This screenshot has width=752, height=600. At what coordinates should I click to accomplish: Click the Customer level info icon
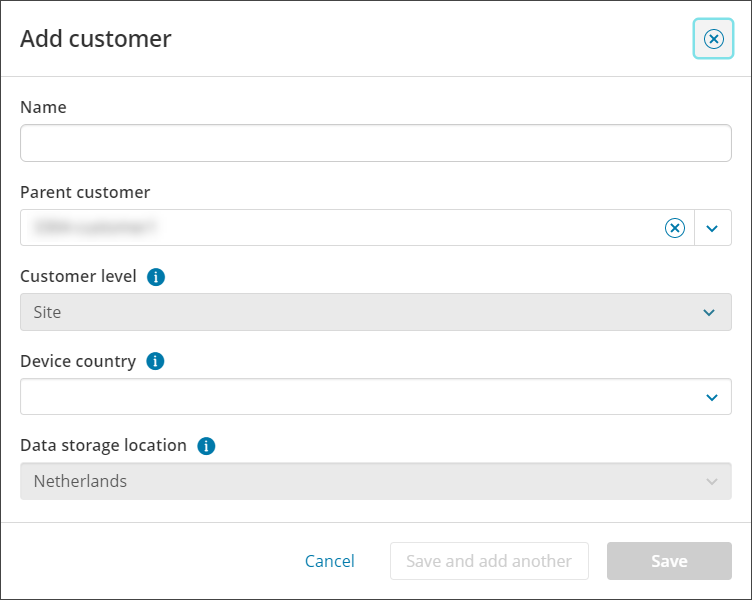(155, 277)
